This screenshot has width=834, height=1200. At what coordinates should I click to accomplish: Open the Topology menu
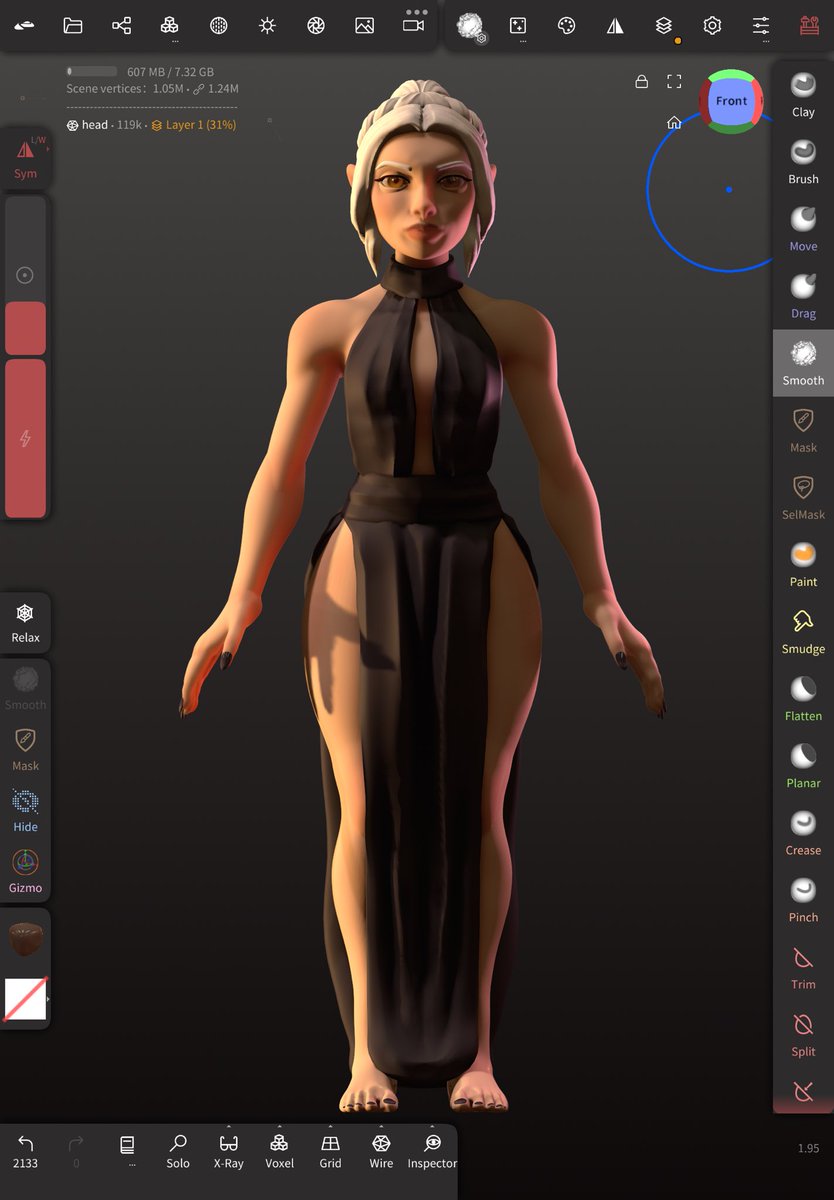tap(170, 26)
